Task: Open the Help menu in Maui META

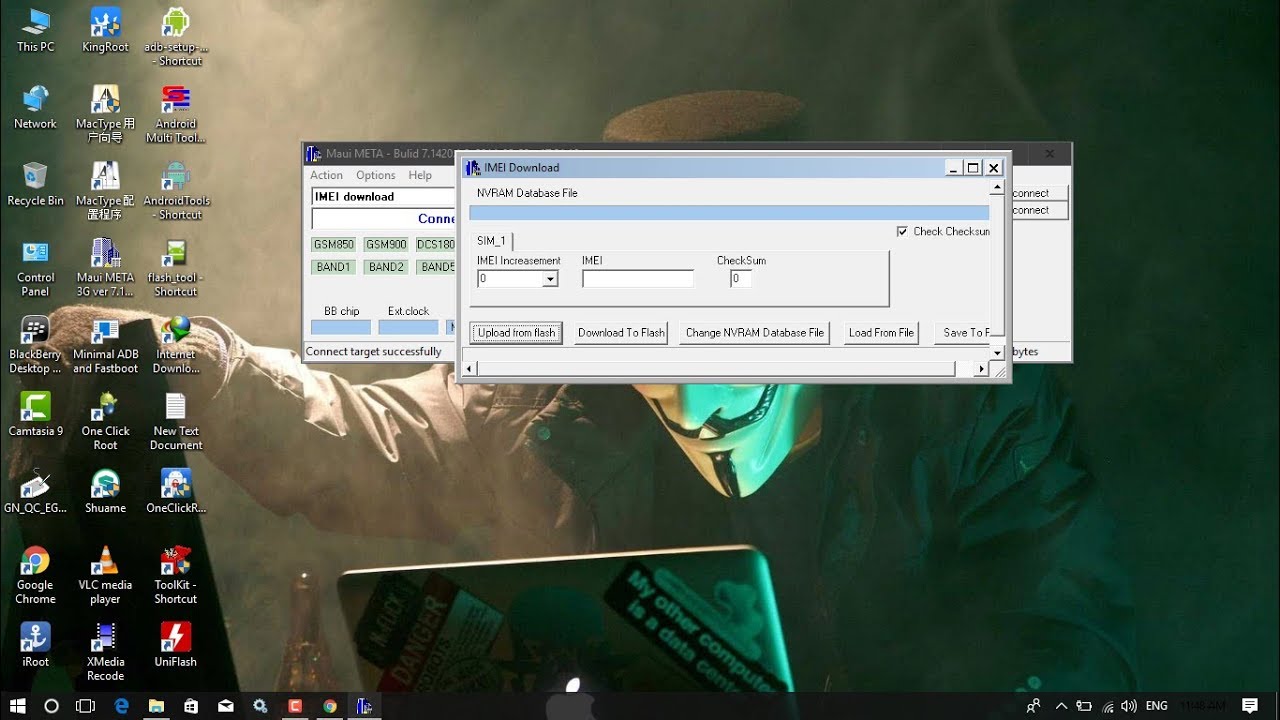Action: click(x=420, y=175)
